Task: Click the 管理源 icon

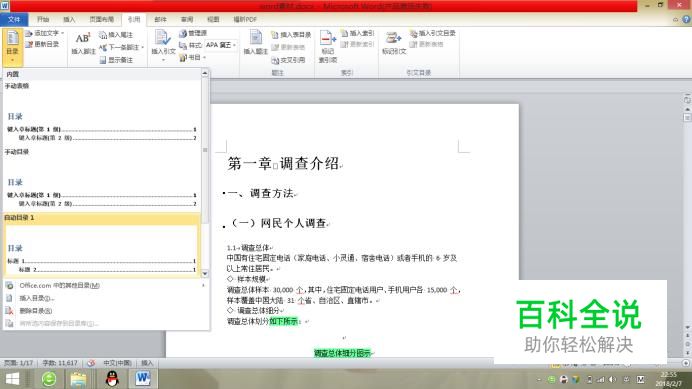Action: pyautogui.click(x=183, y=34)
